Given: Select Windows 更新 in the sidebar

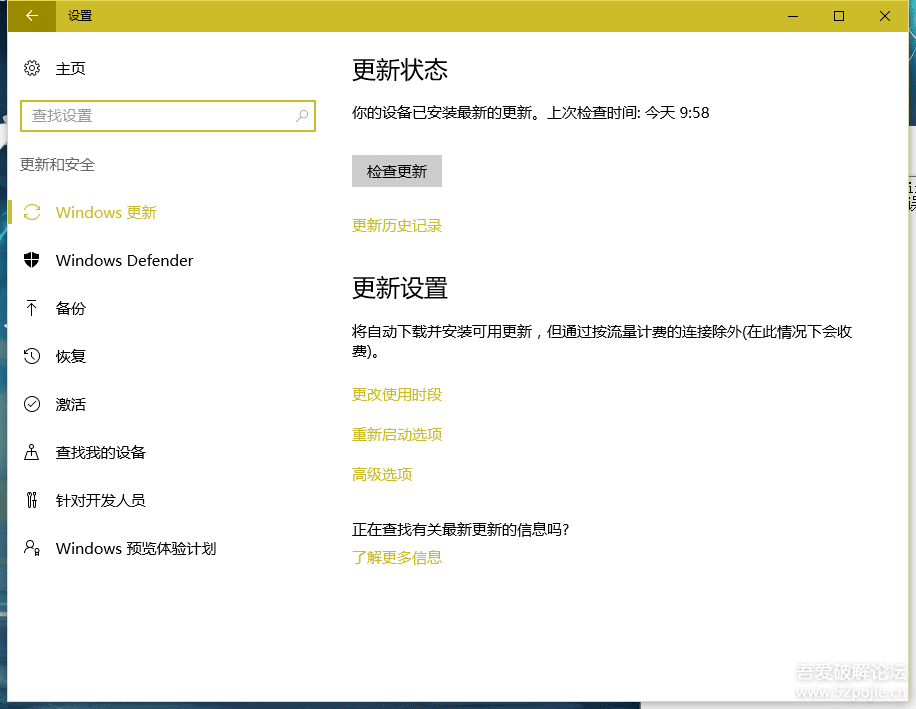Looking at the screenshot, I should 106,212.
